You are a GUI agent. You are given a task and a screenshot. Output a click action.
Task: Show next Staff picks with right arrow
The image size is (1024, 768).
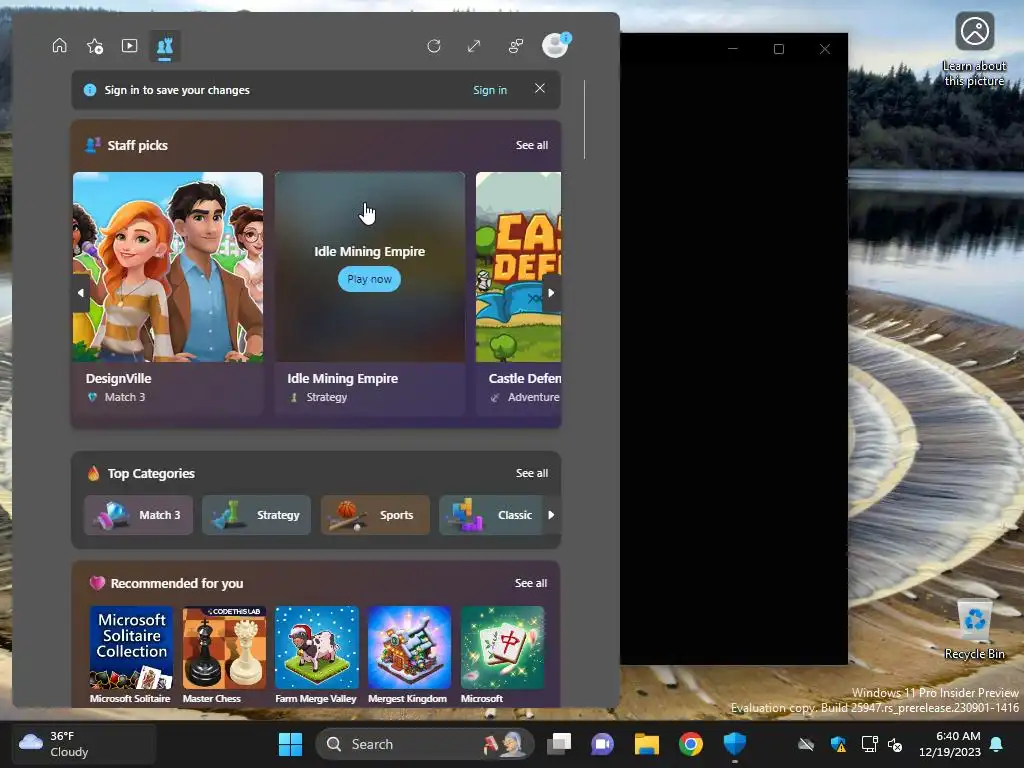(551, 293)
